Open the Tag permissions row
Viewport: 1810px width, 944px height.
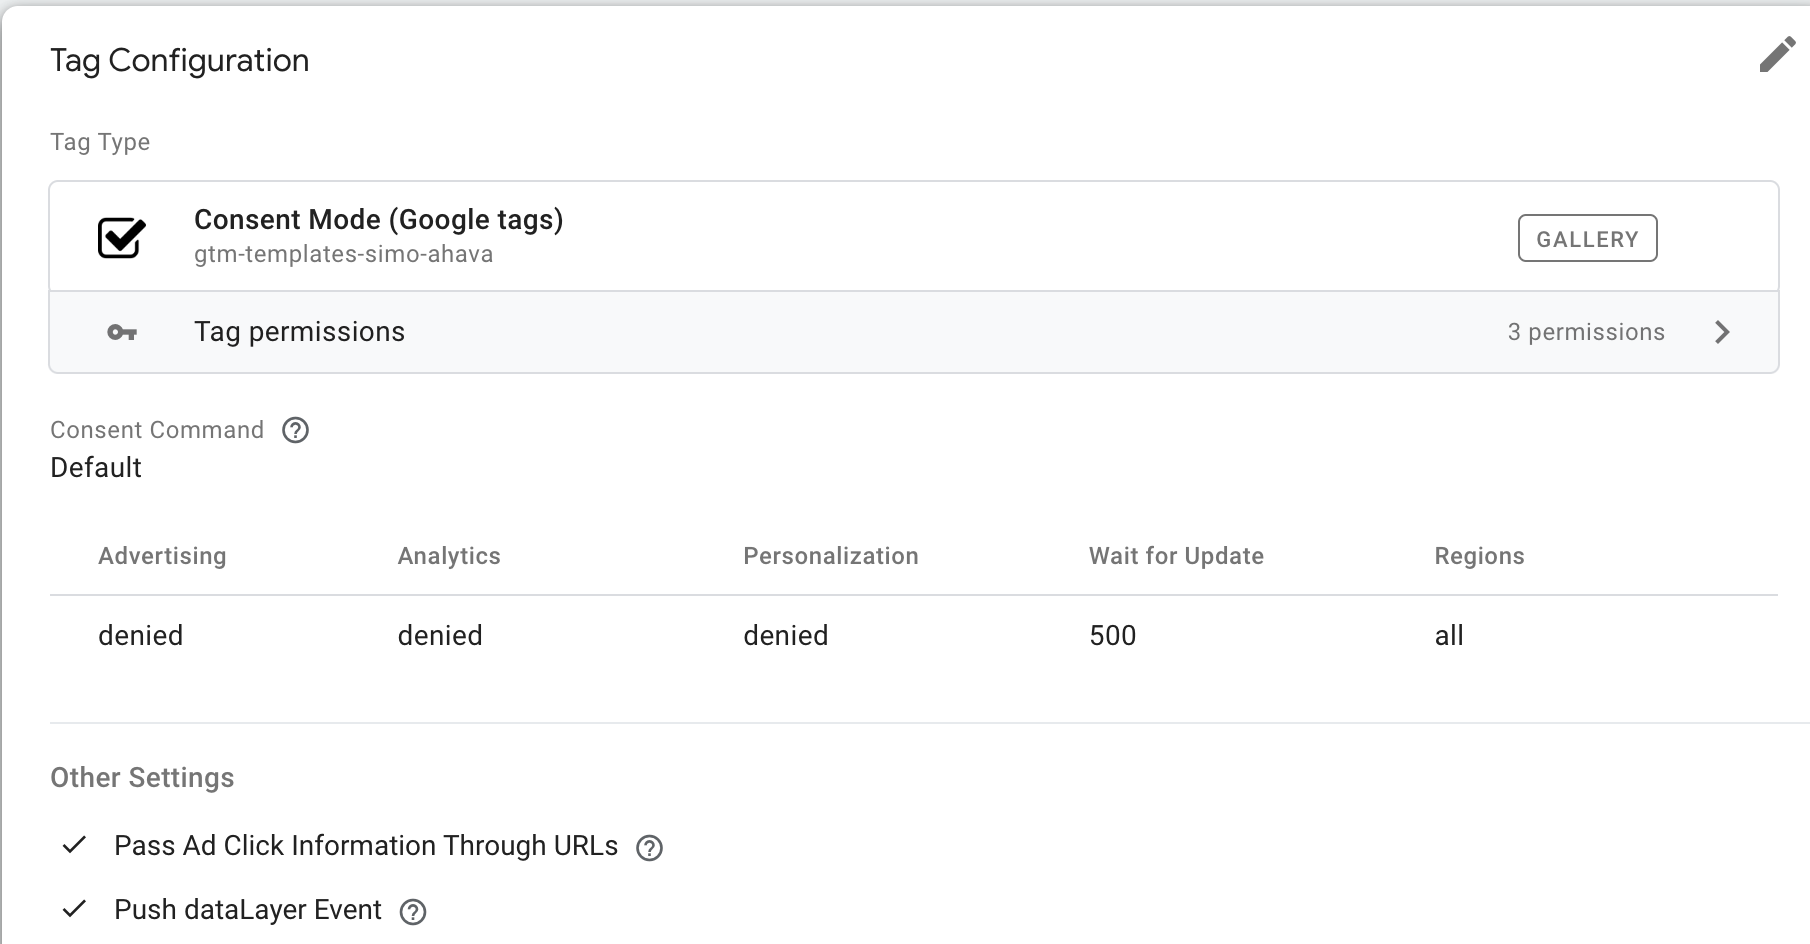pyautogui.click(x=300, y=332)
